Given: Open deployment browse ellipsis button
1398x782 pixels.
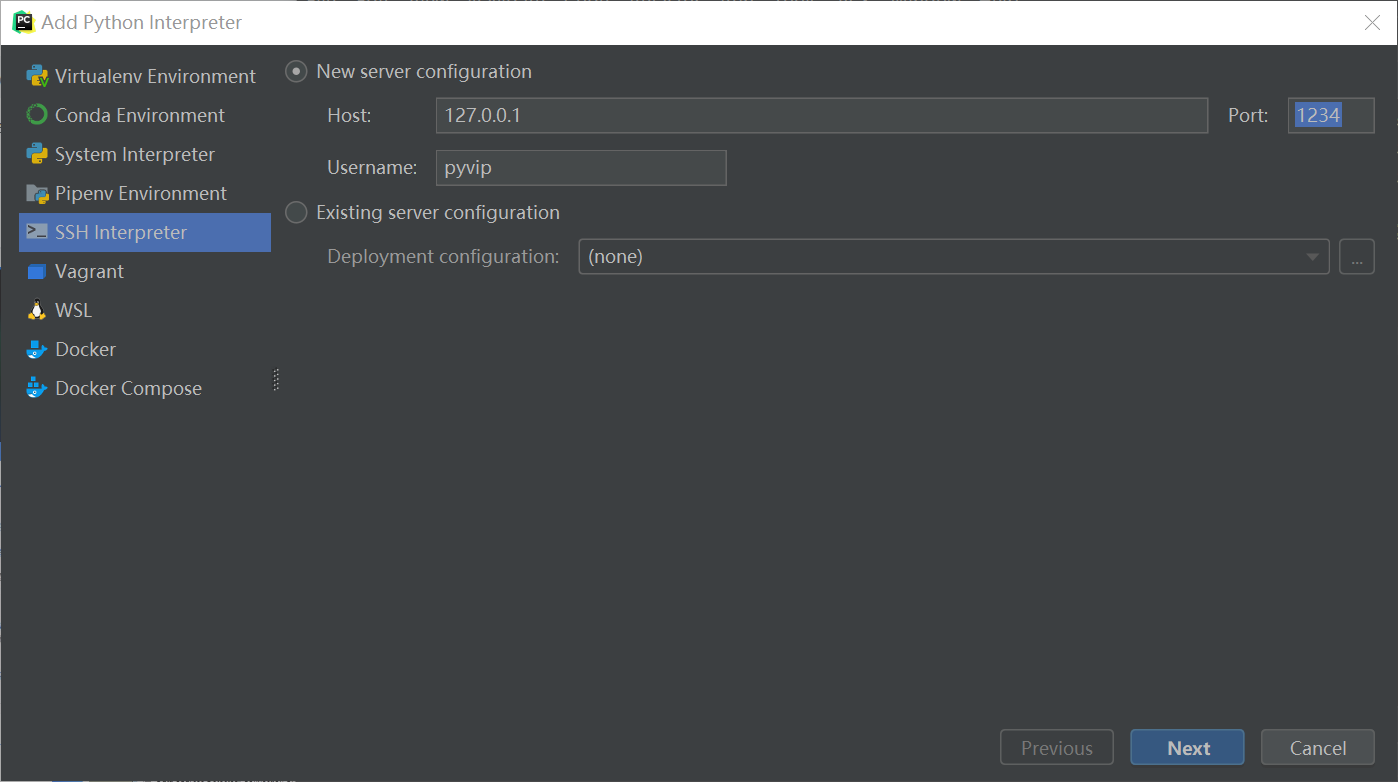Looking at the screenshot, I should [x=1357, y=257].
